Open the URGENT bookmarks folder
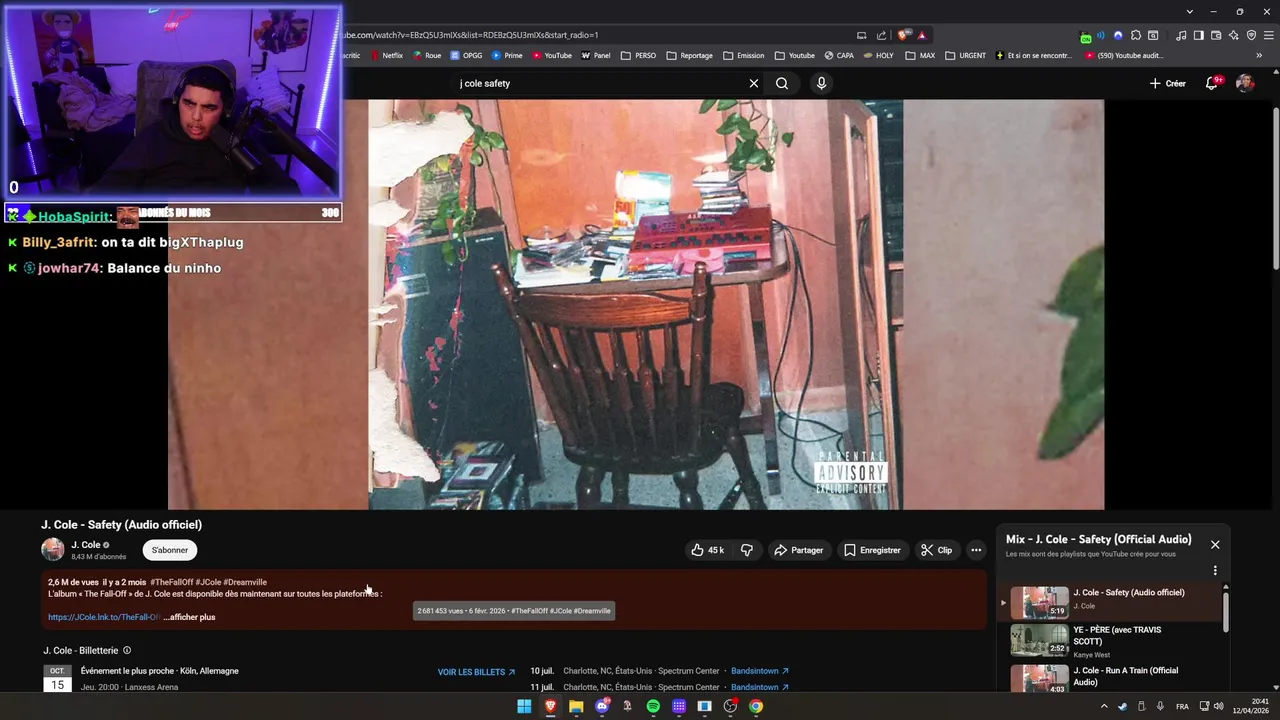 pos(965,55)
